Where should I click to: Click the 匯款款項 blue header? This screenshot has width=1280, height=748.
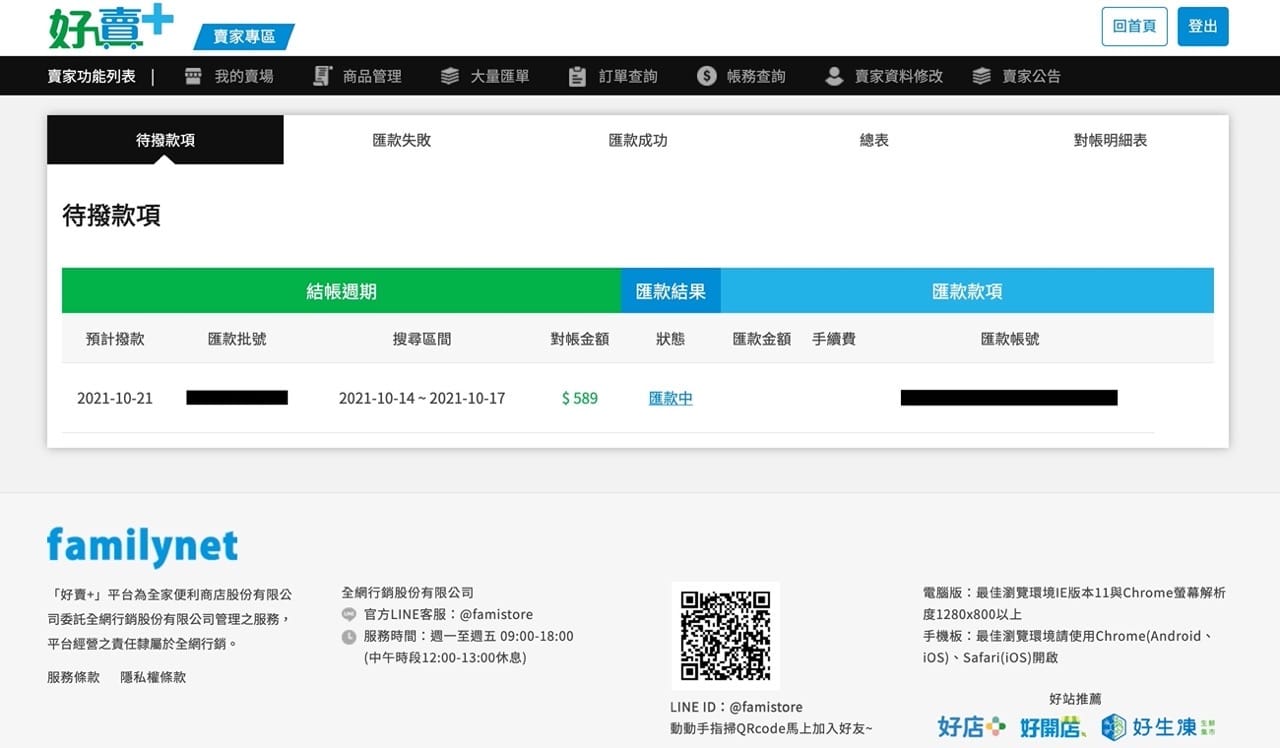(967, 291)
